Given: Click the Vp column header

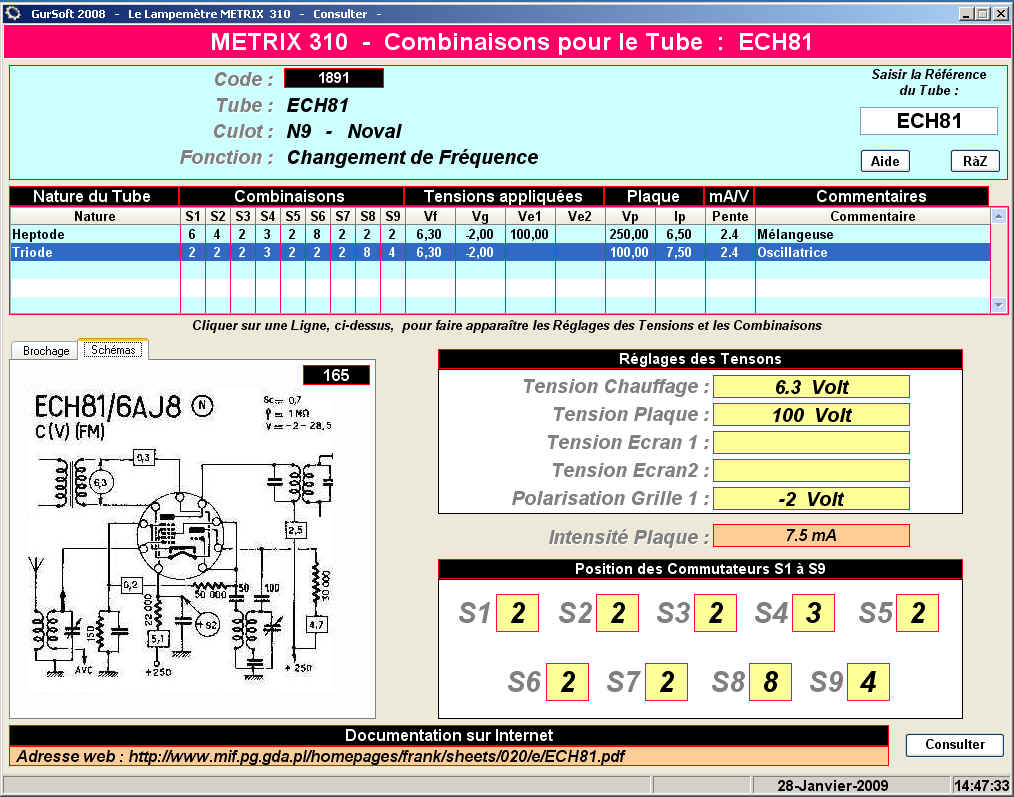Looking at the screenshot, I should tap(630, 216).
